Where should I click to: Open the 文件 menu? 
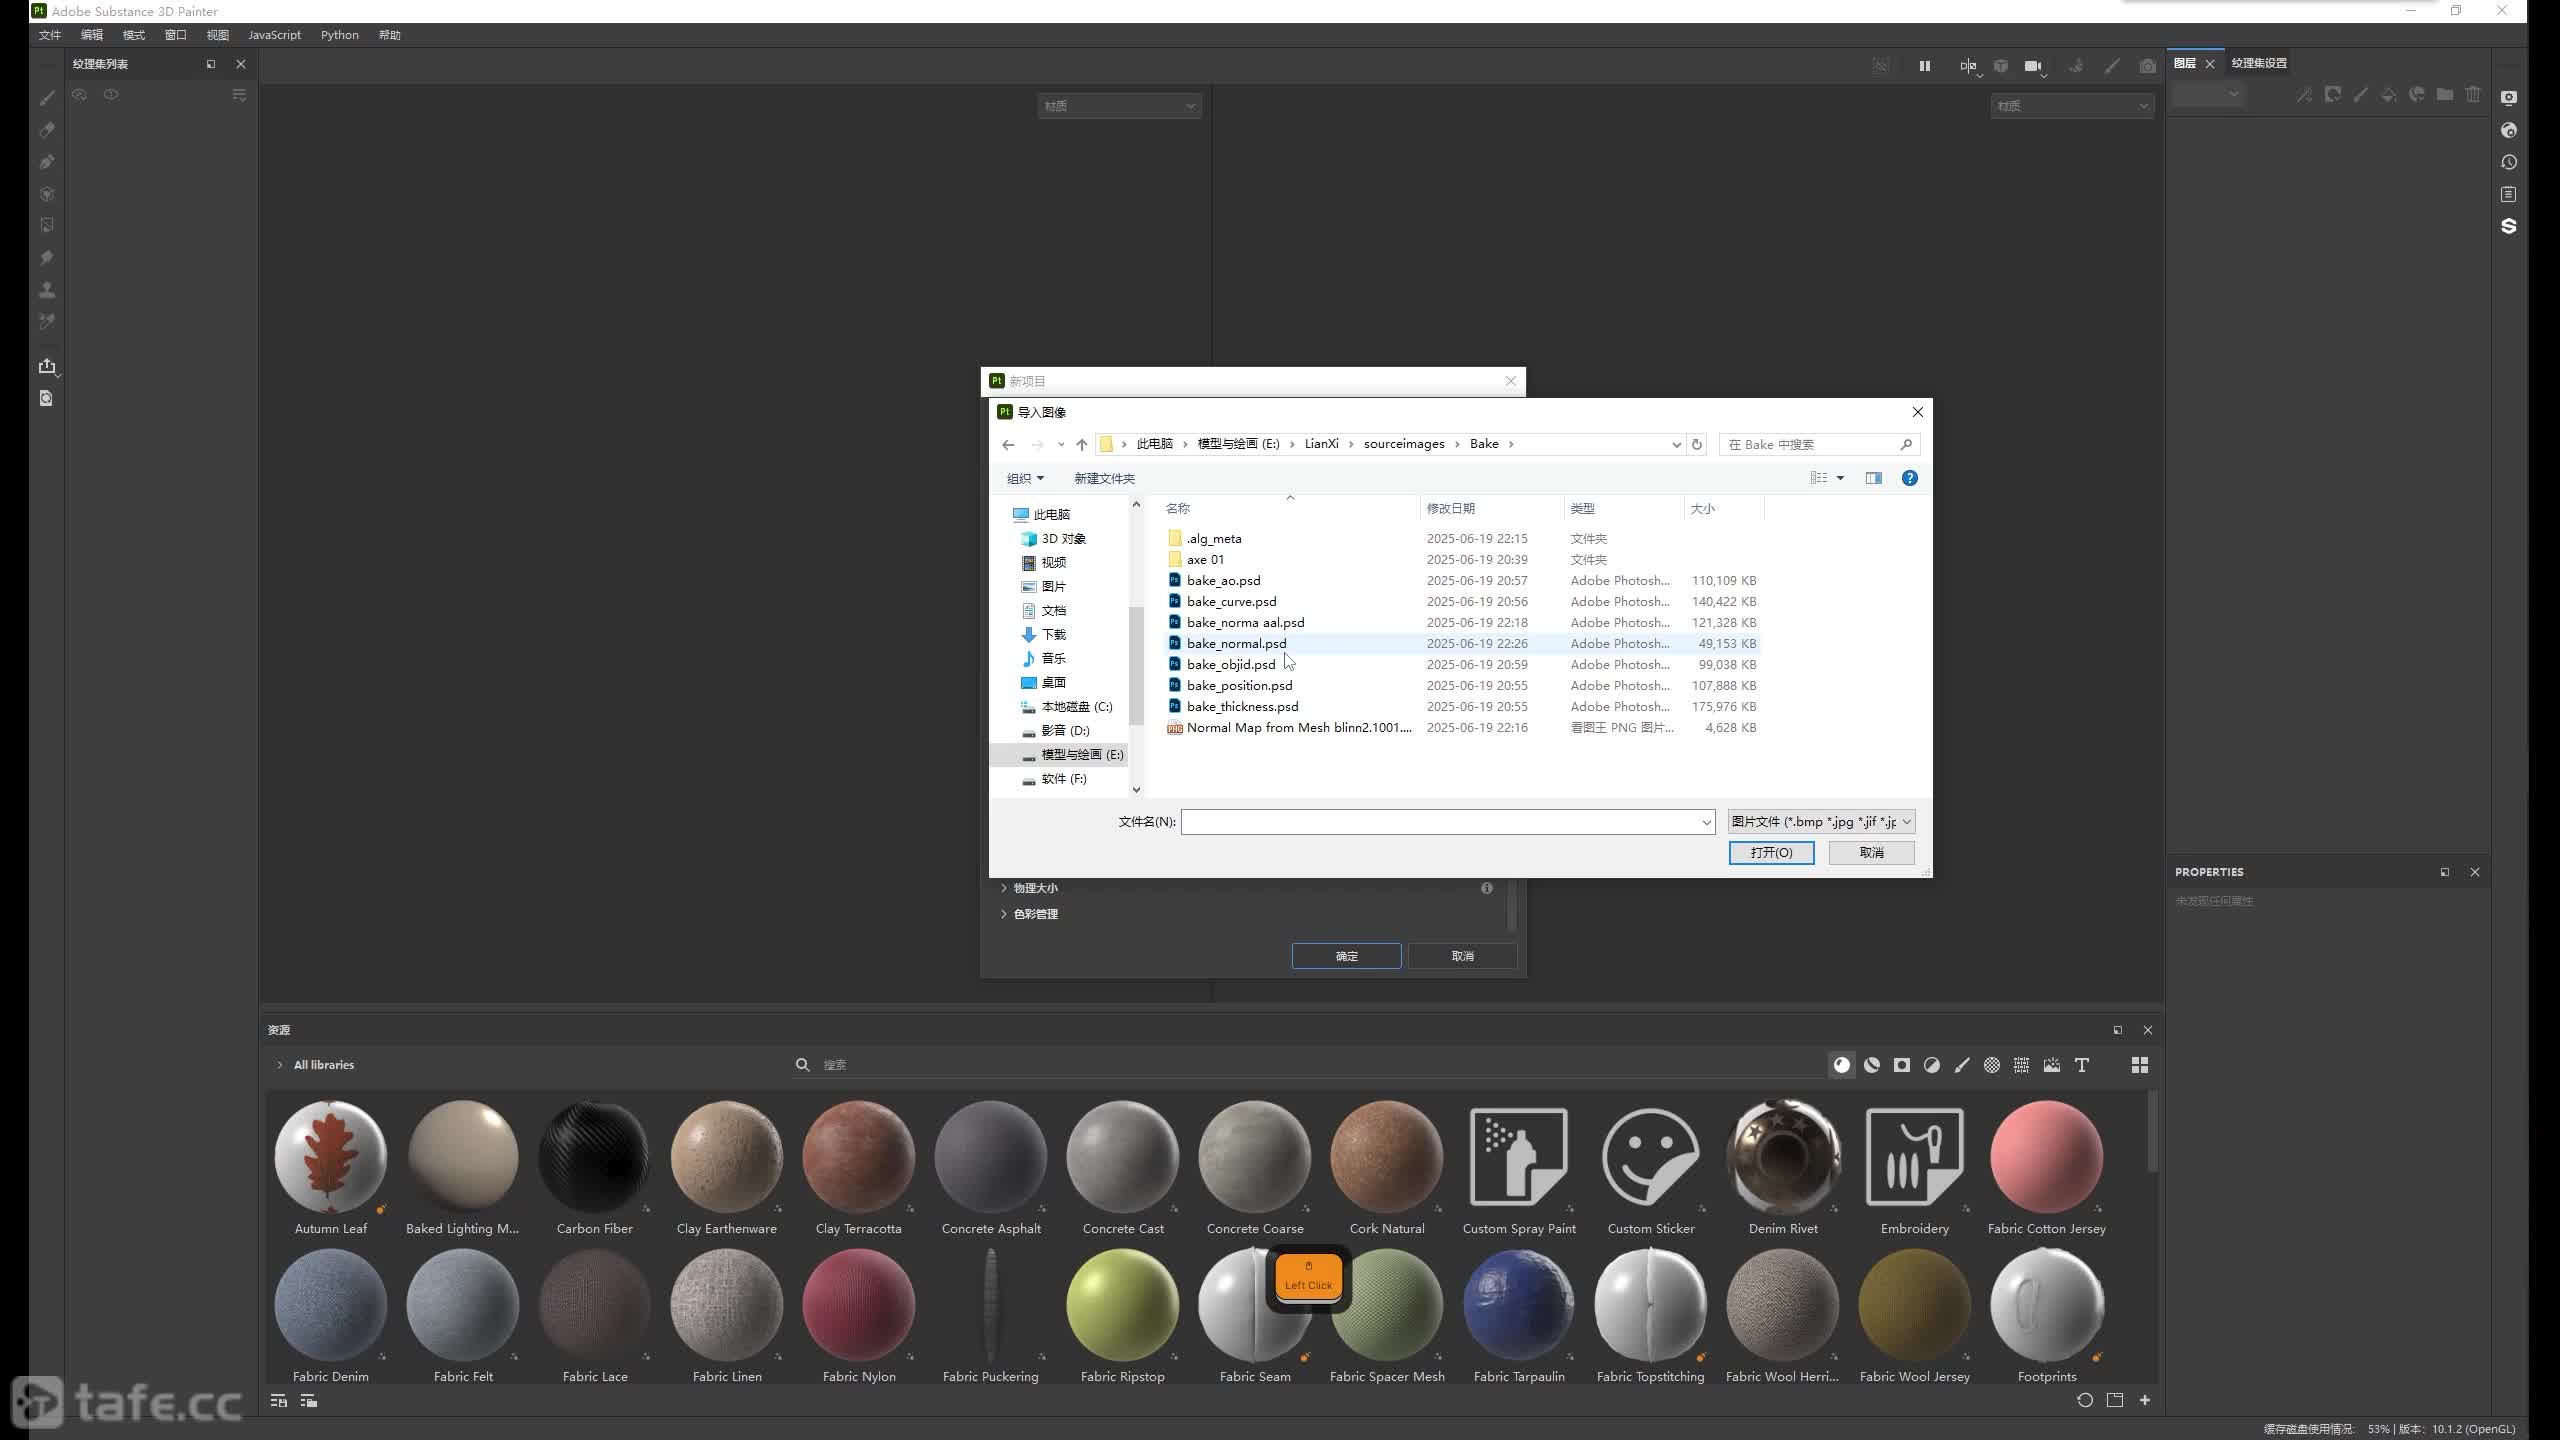click(x=50, y=35)
